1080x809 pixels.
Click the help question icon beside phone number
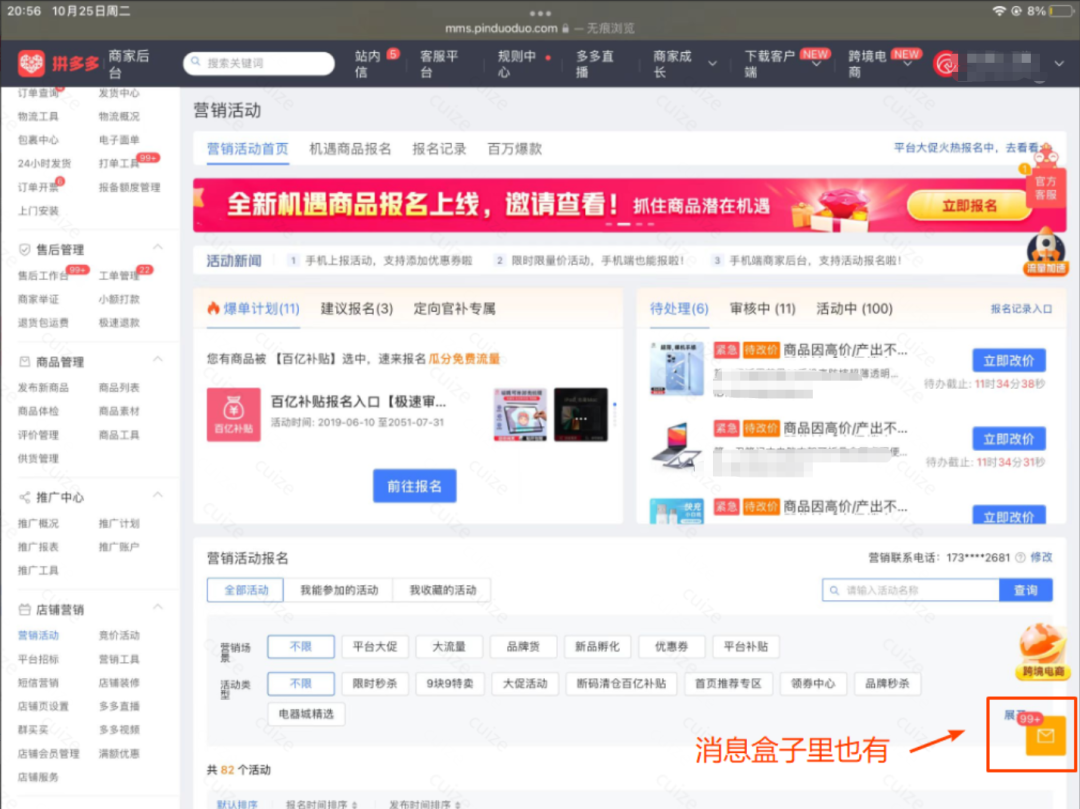1020,558
